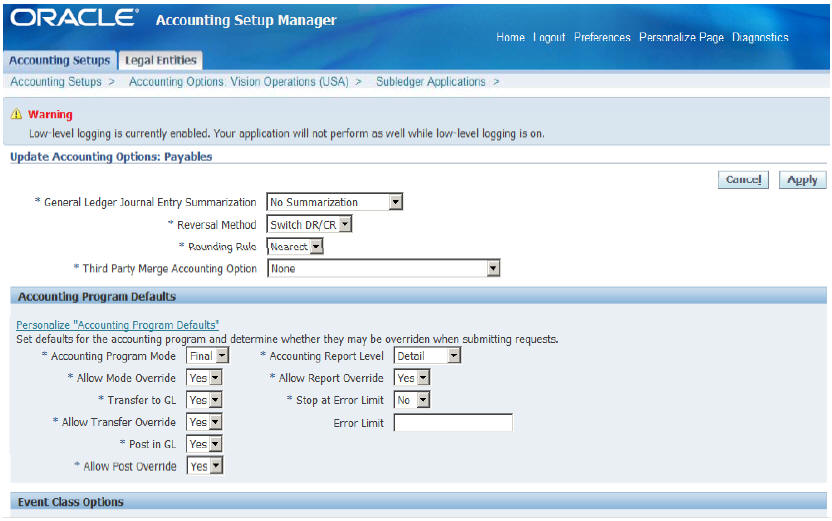Click the Error Limit text field
The height and width of the screenshot is (521, 832).
[x=452, y=423]
